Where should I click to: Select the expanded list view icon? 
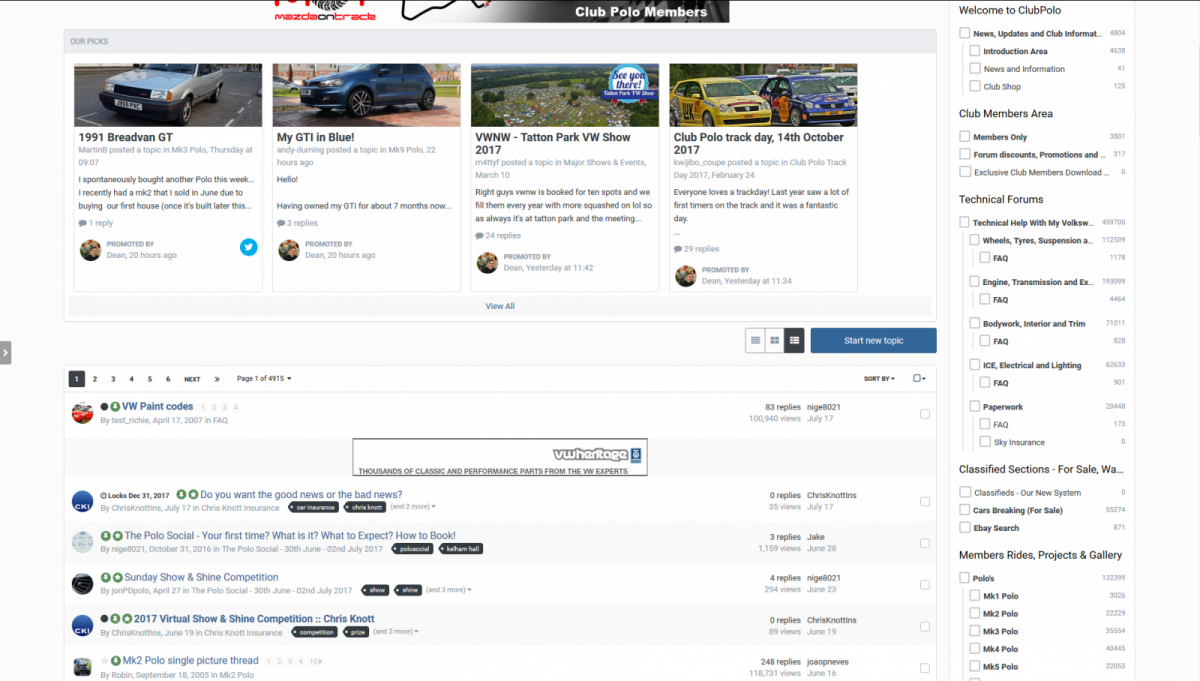(x=794, y=341)
